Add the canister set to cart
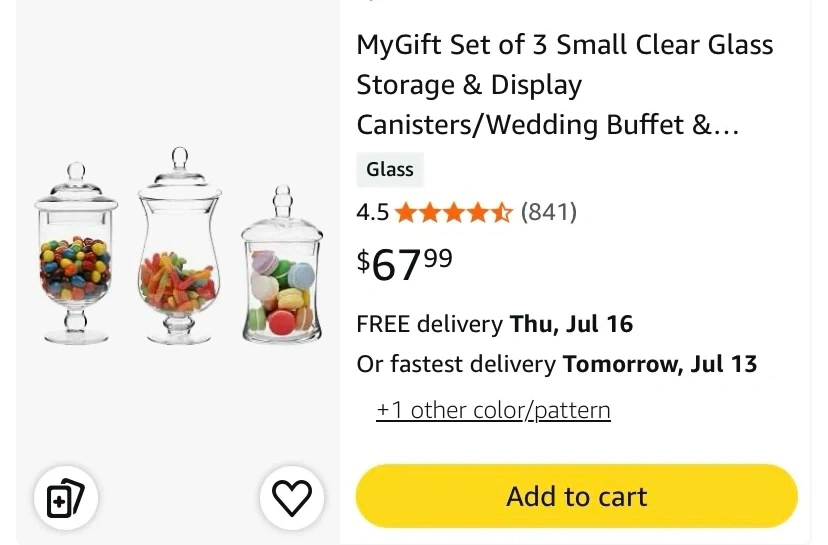Screen dimensions: 828x545 pyautogui.click(x=577, y=496)
